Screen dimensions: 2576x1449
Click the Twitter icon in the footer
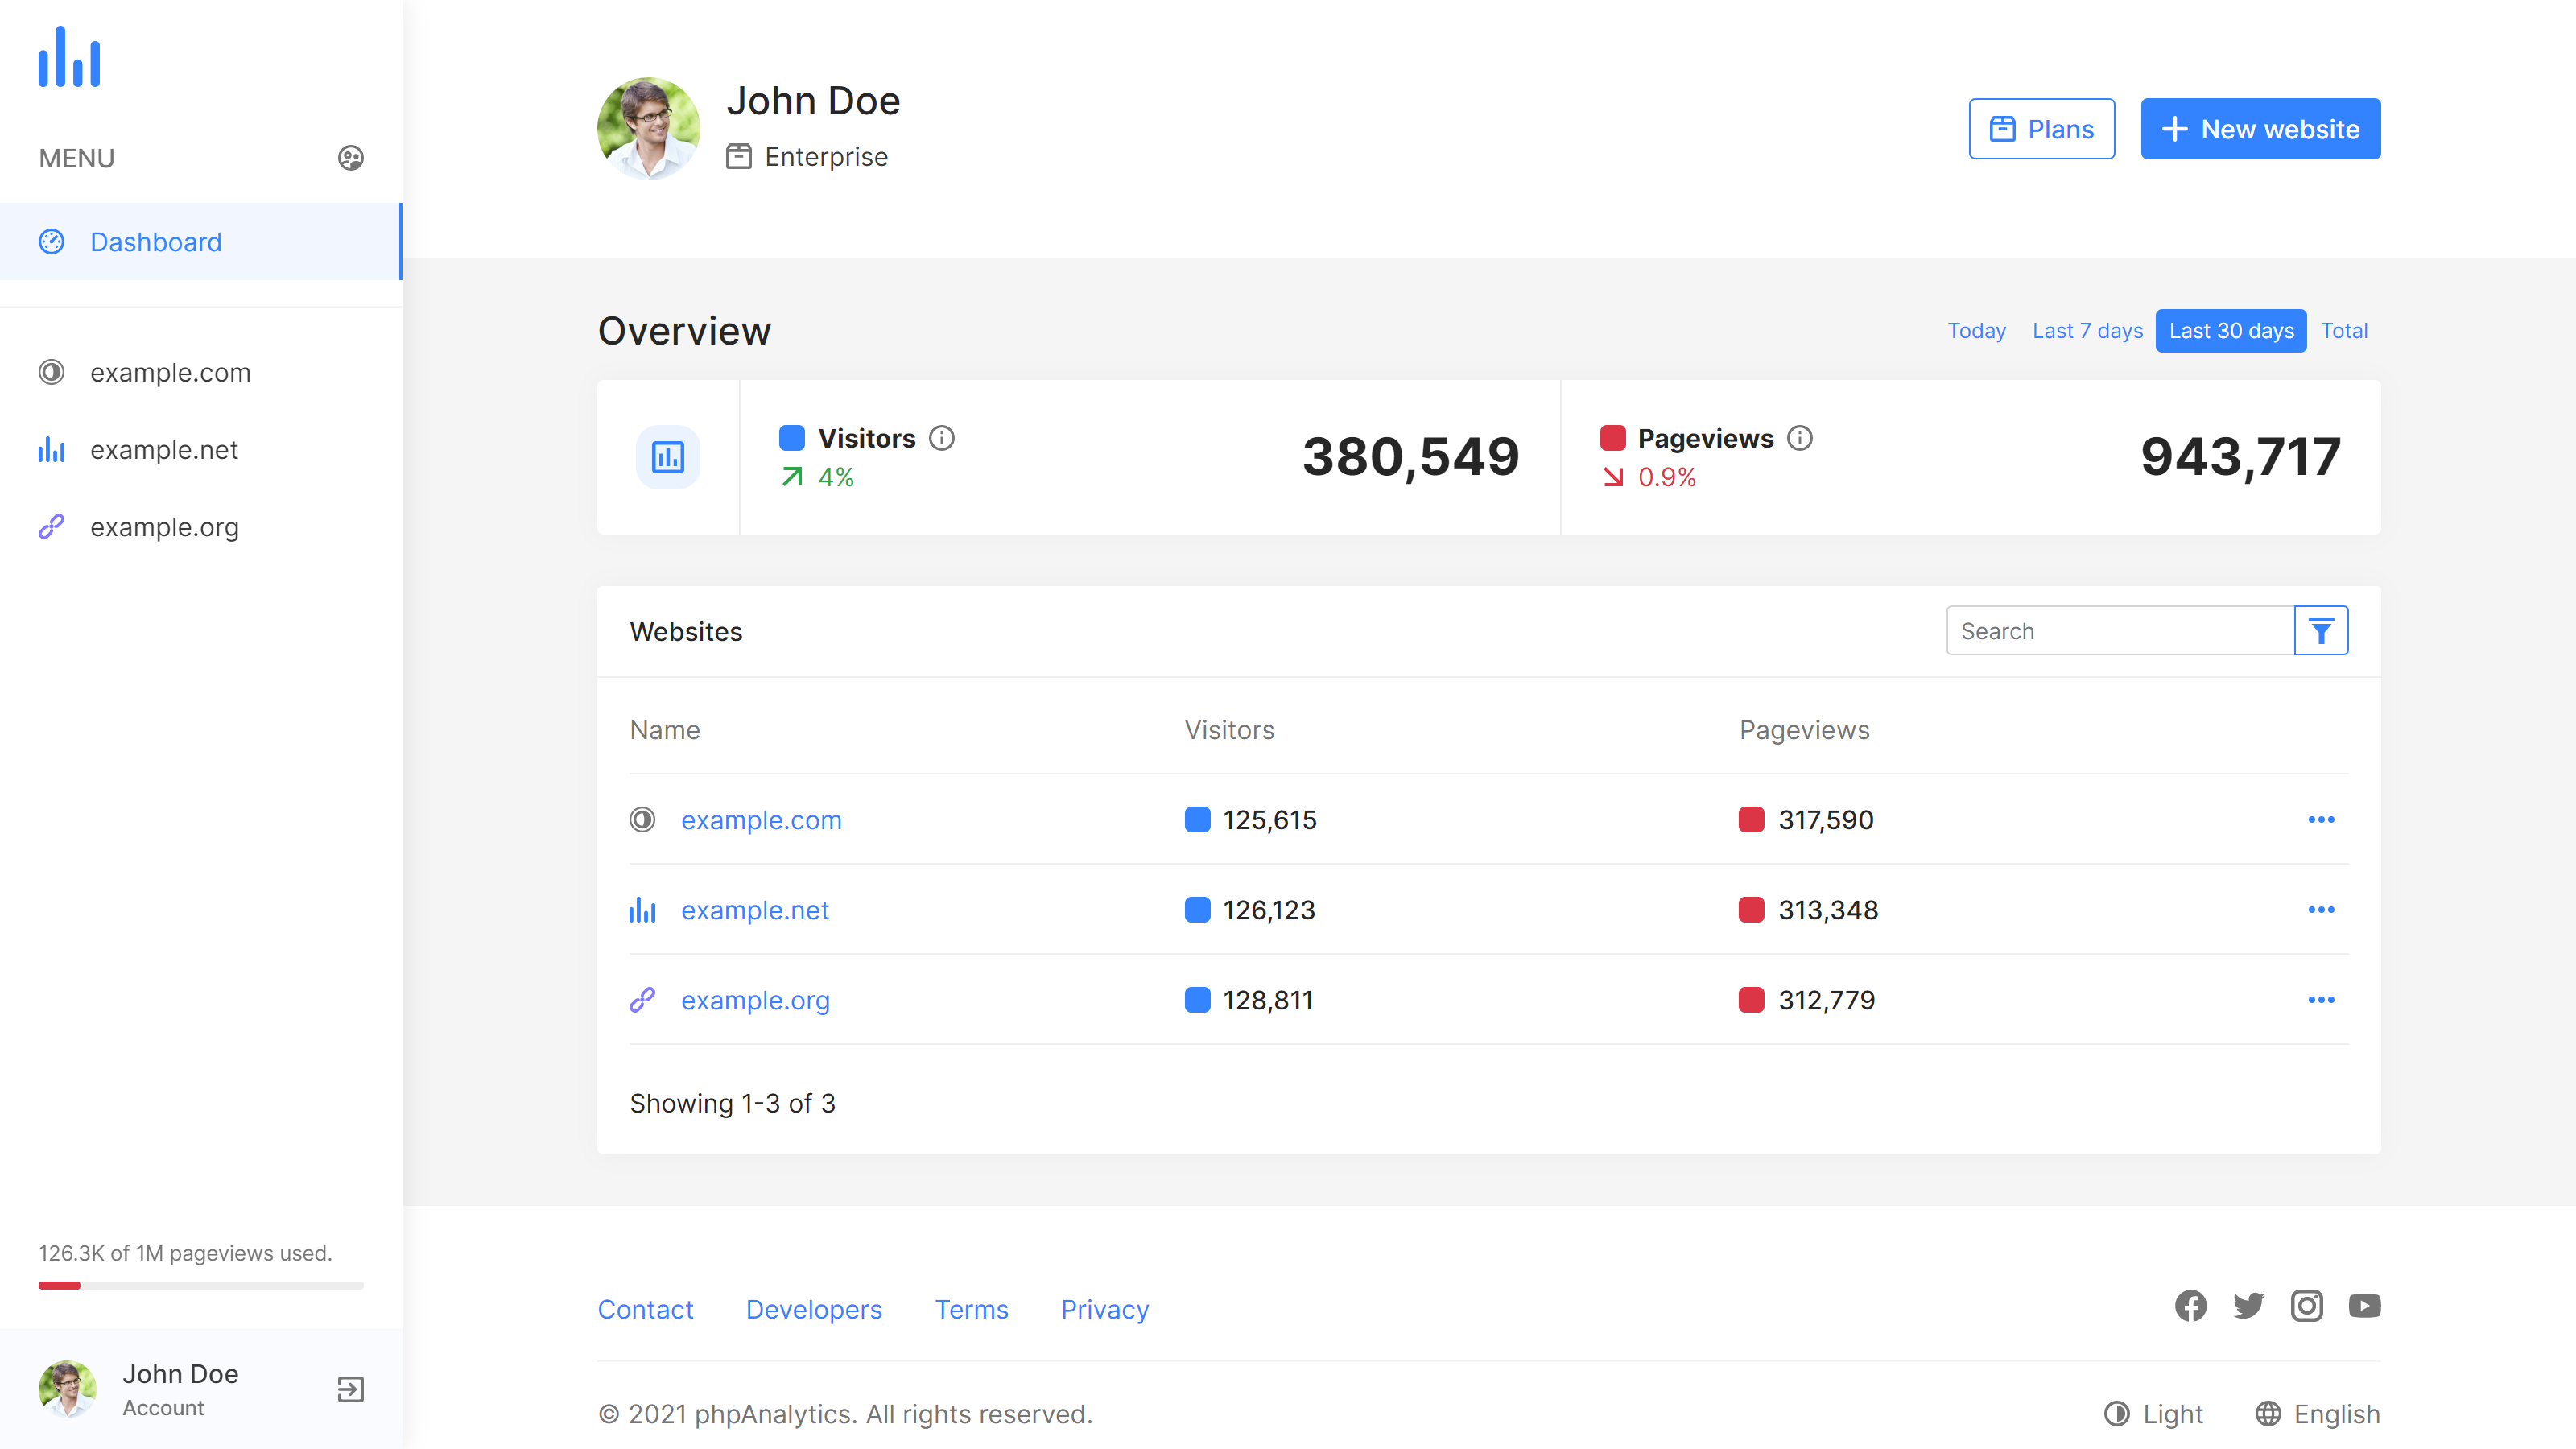click(x=2249, y=1305)
